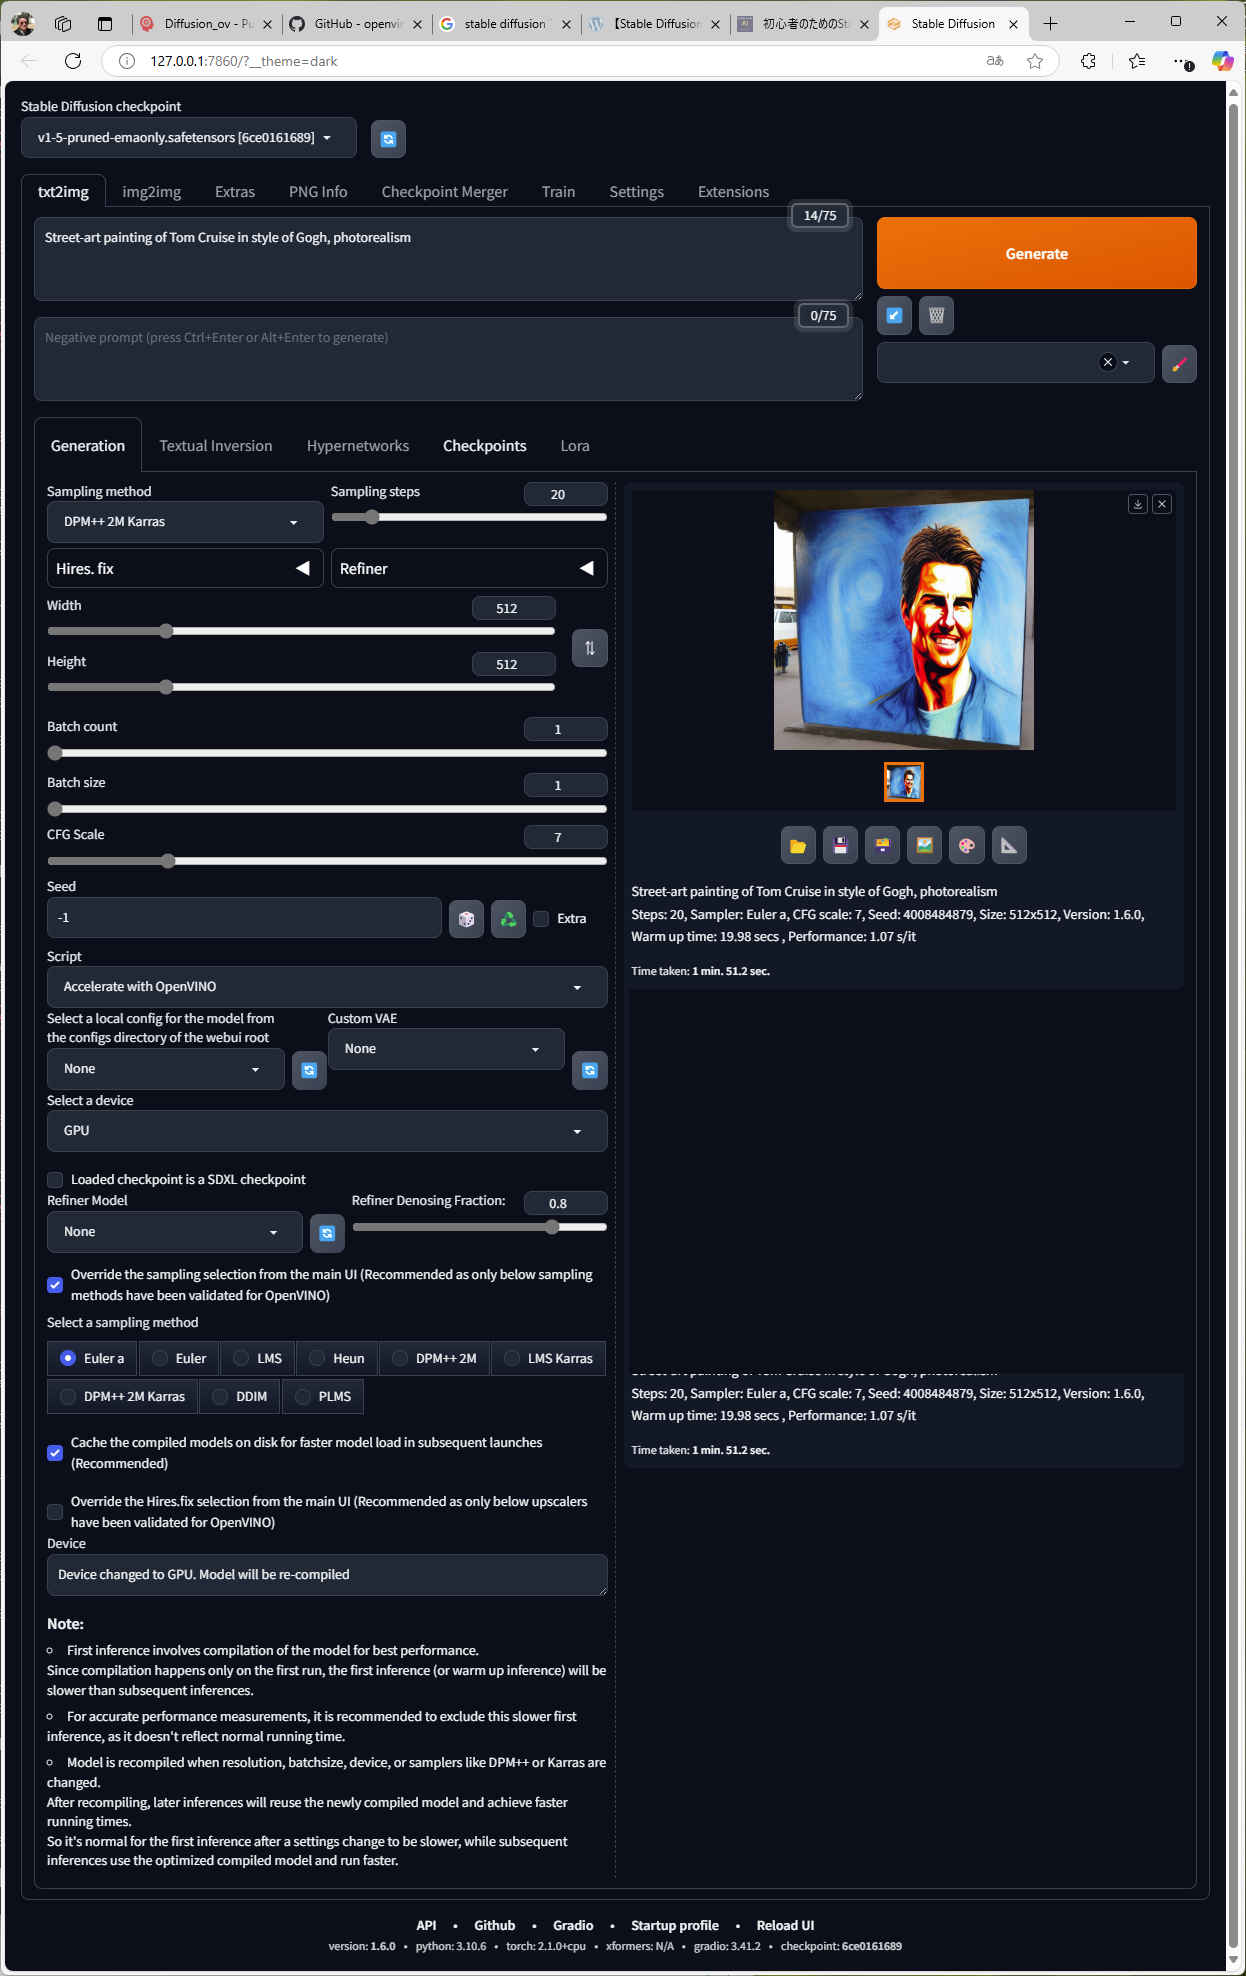
Task: Enable the SDXL checkpoint checkbox
Action: click(x=55, y=1180)
